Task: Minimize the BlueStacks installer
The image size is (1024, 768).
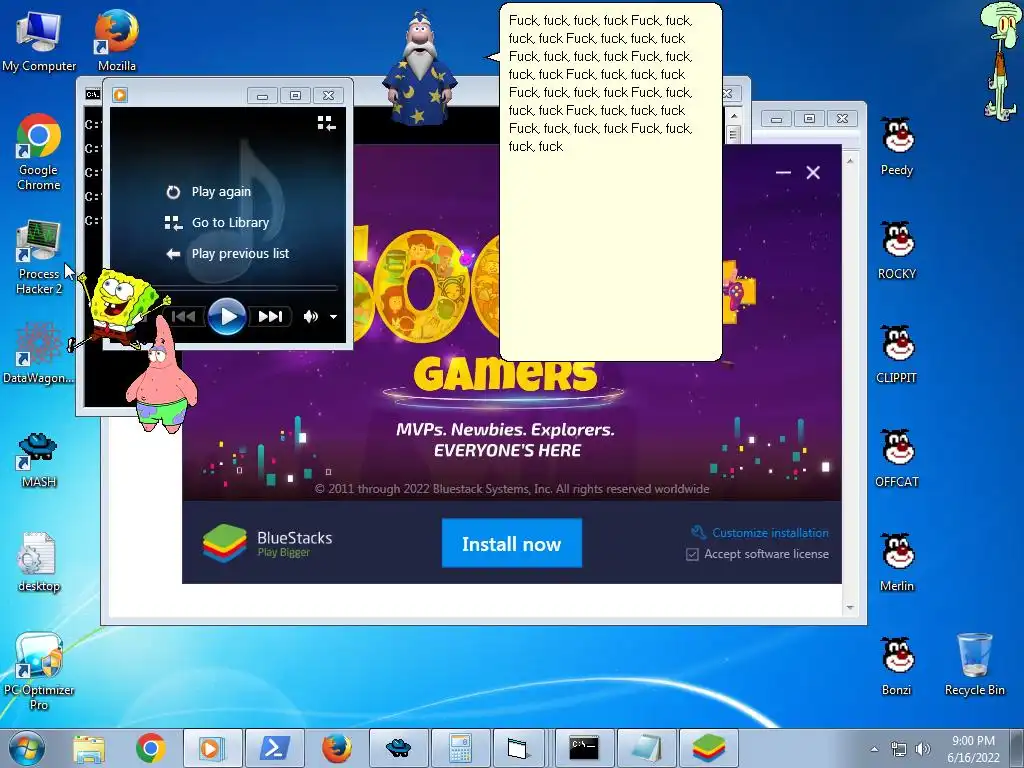Action: [783, 172]
